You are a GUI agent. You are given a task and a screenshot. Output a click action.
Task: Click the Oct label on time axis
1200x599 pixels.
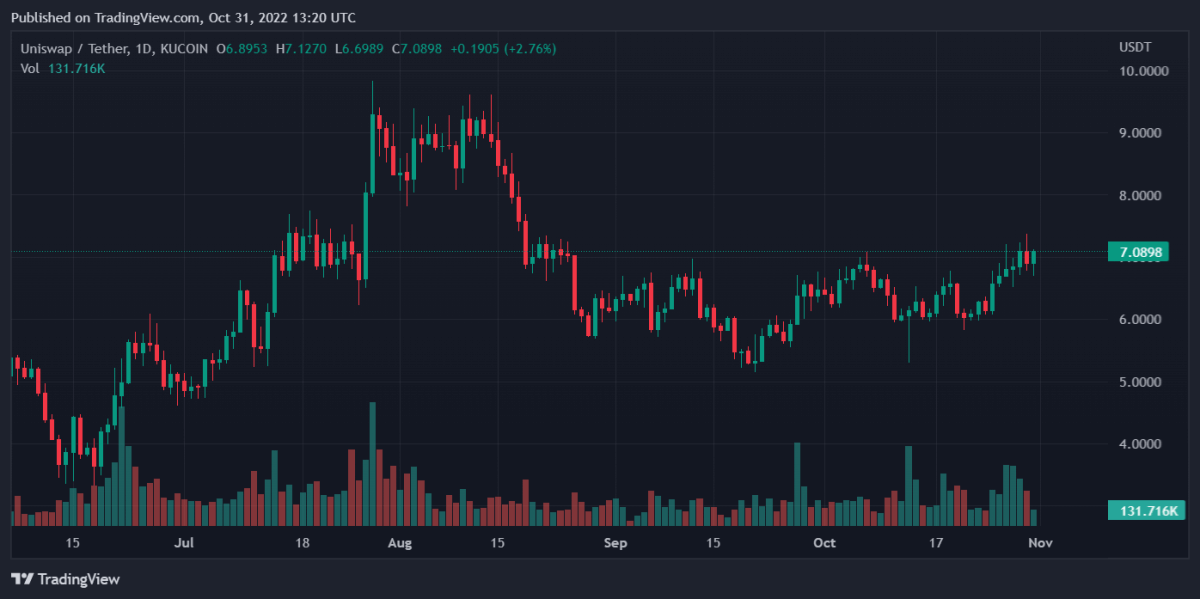(x=825, y=543)
